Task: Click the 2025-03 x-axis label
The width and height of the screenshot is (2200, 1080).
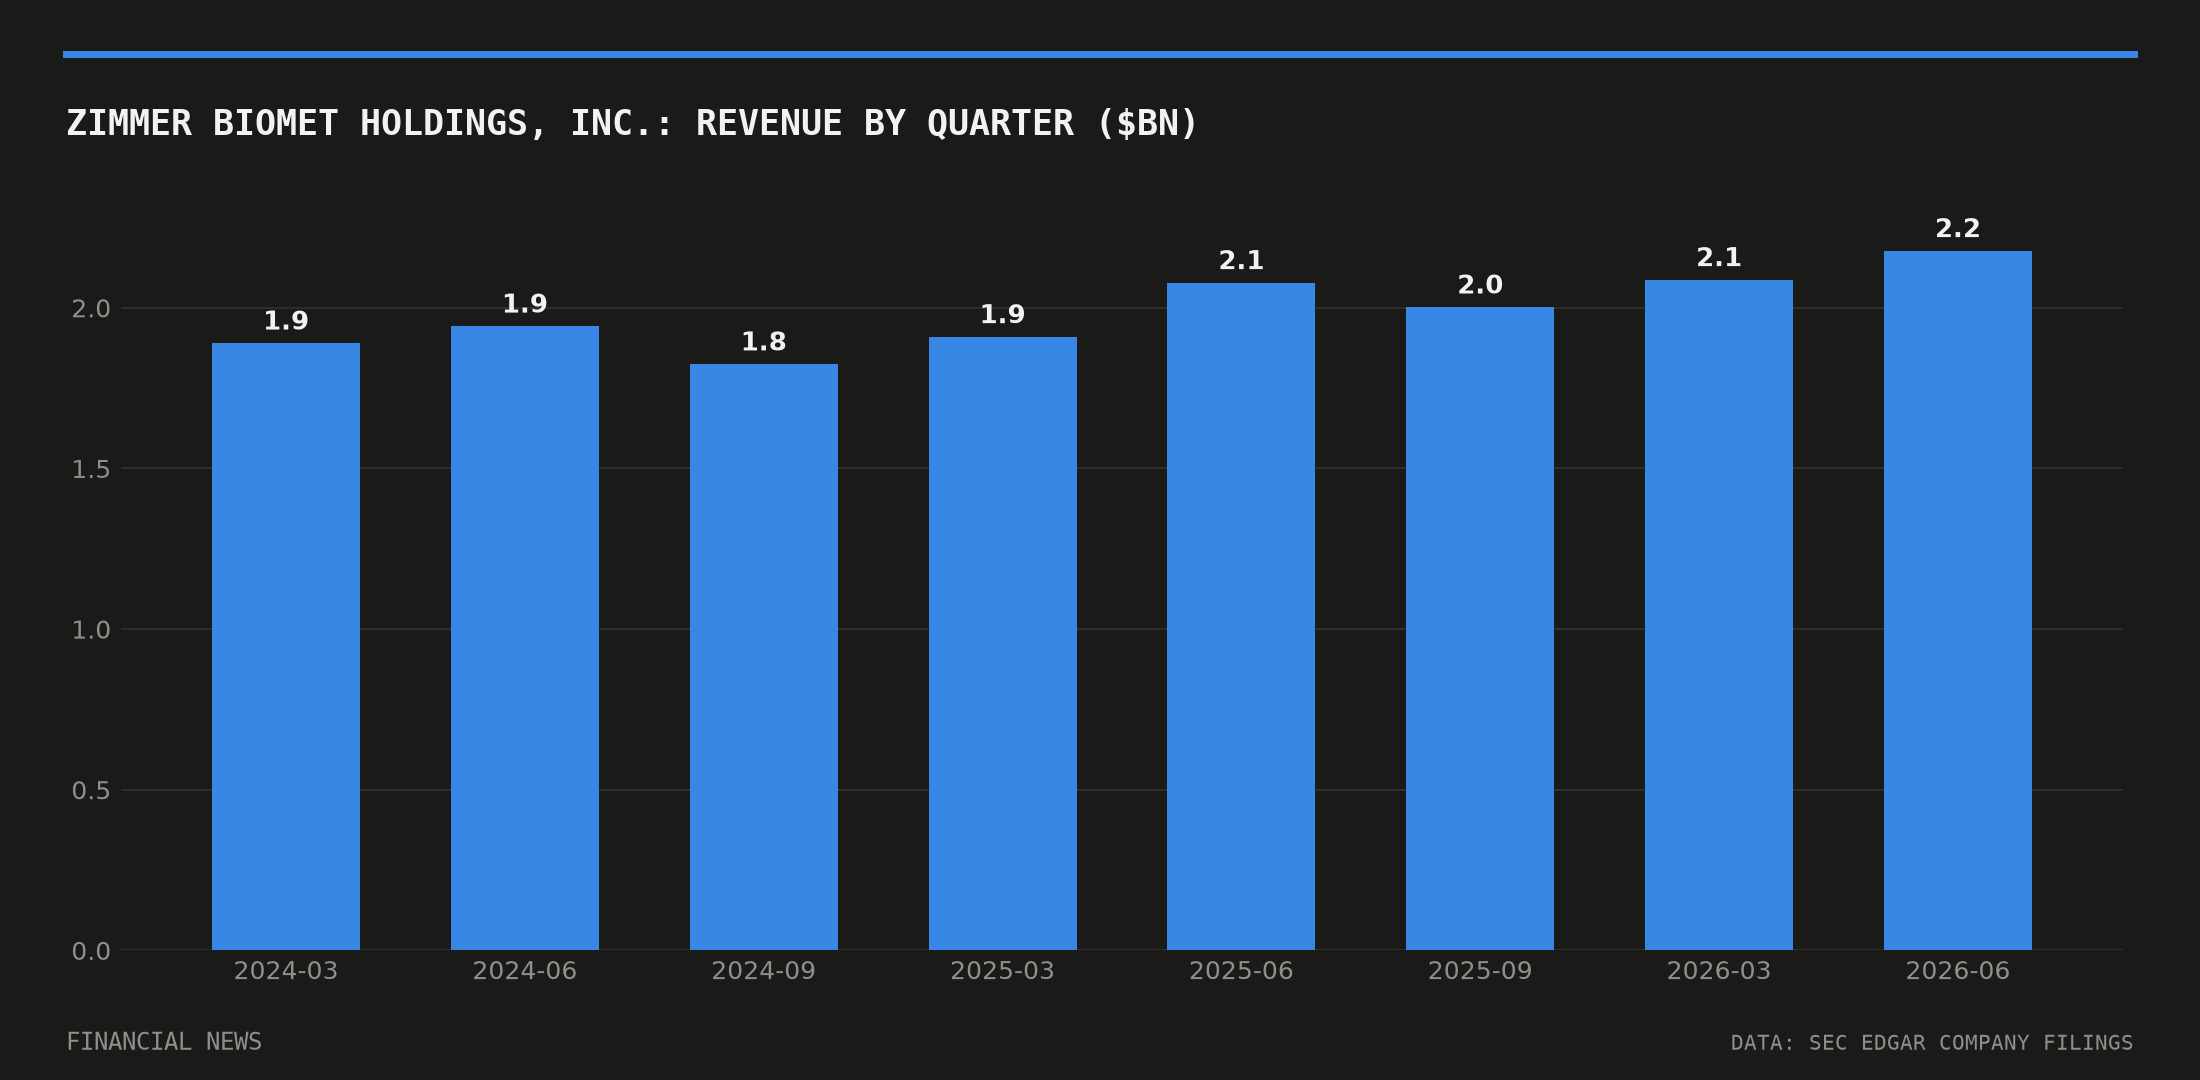Action: point(1003,971)
